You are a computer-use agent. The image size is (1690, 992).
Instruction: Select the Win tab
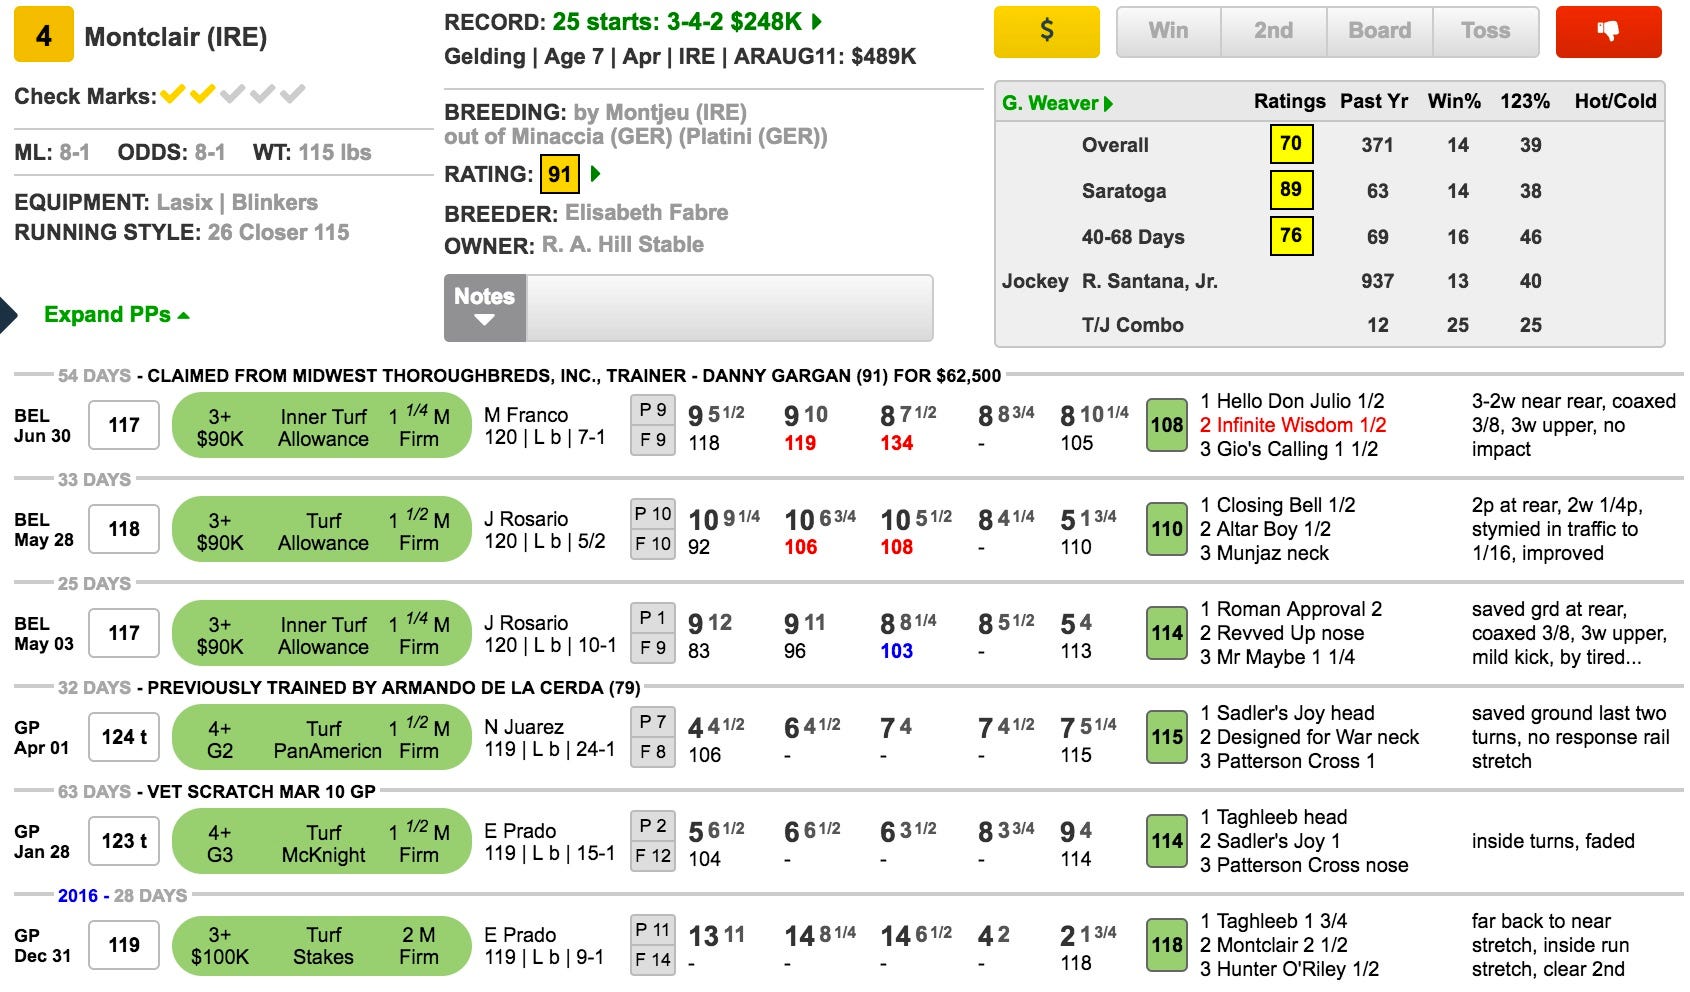point(1168,31)
